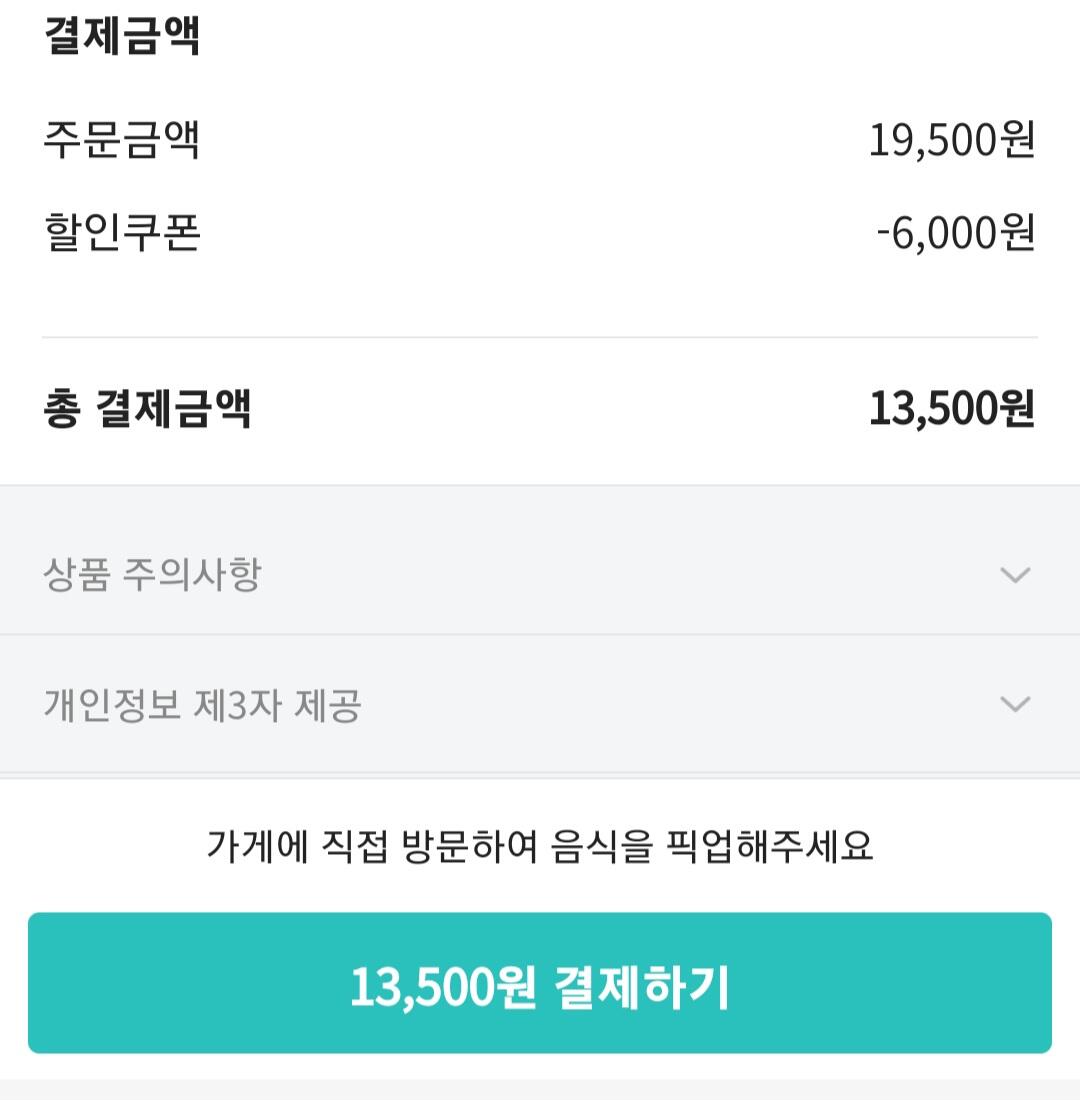The image size is (1080, 1100).
Task: Tap the 결제하기 text on the pay button
Action: click(x=641, y=987)
